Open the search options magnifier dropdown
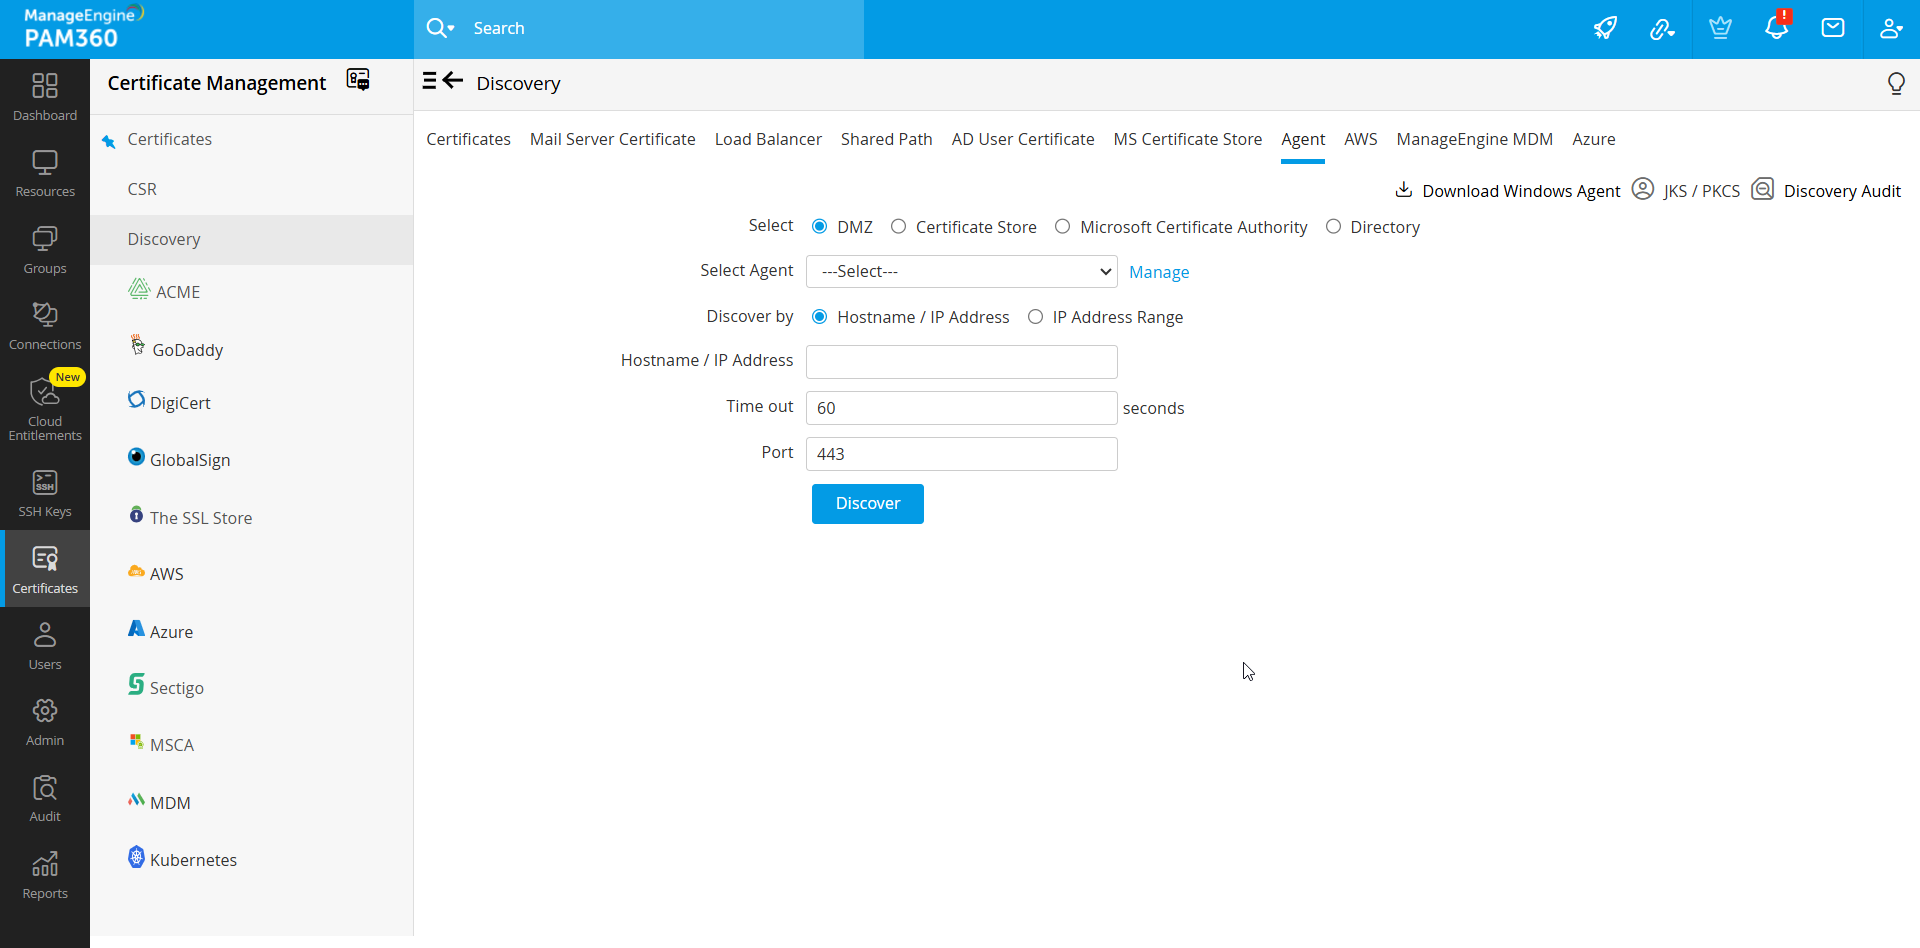This screenshot has height=948, width=1920. (440, 28)
